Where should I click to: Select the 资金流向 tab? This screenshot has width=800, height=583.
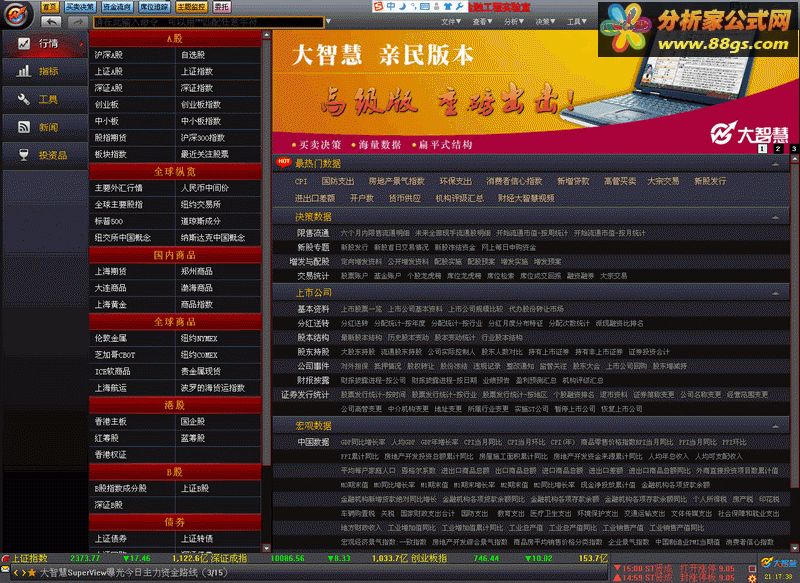(x=117, y=7)
